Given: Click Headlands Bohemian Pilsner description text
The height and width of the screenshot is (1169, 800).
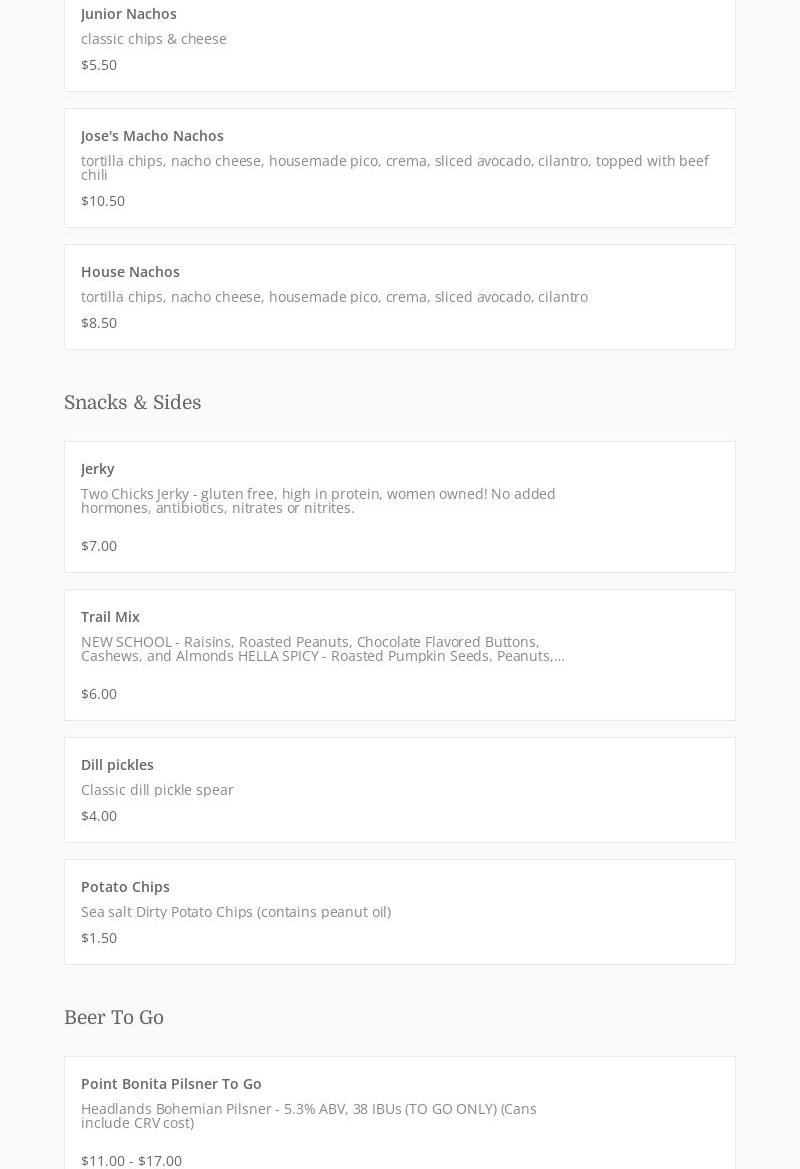Looking at the screenshot, I should click(308, 1116).
